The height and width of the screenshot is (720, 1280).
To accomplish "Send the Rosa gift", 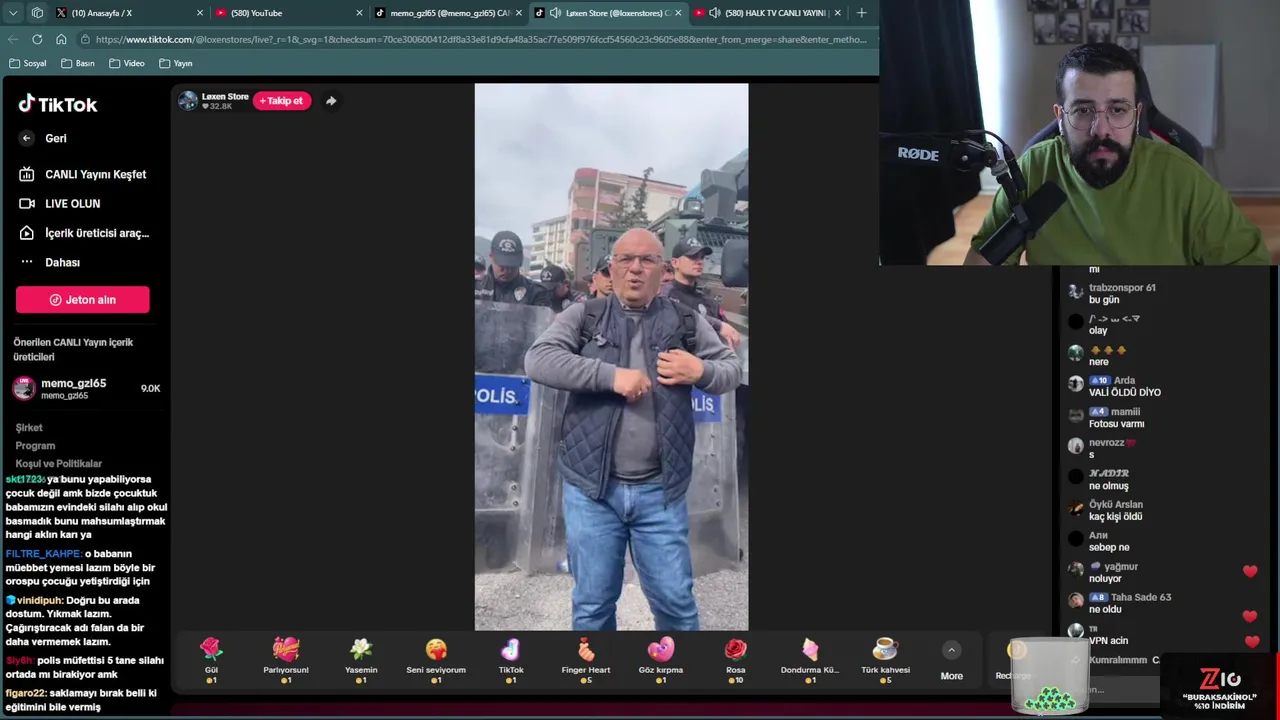I will [x=736, y=659].
